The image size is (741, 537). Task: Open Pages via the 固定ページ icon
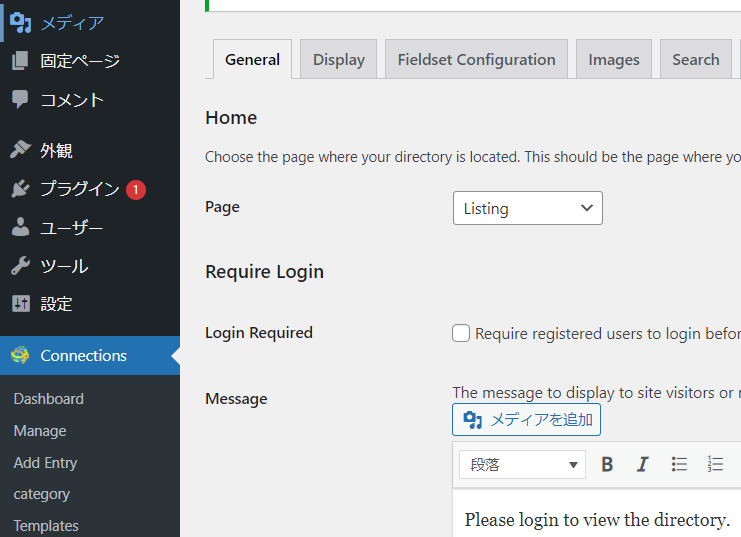[20, 61]
